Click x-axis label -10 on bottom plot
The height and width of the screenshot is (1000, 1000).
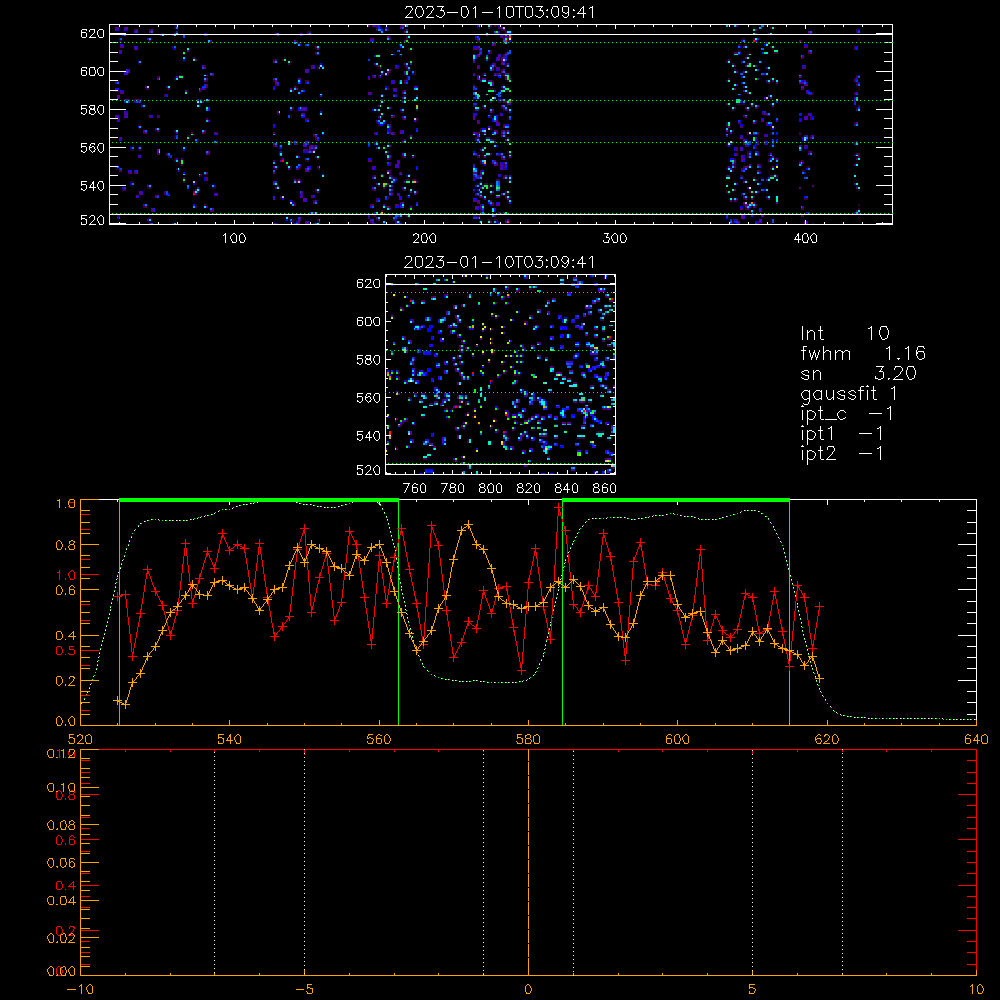(x=80, y=989)
